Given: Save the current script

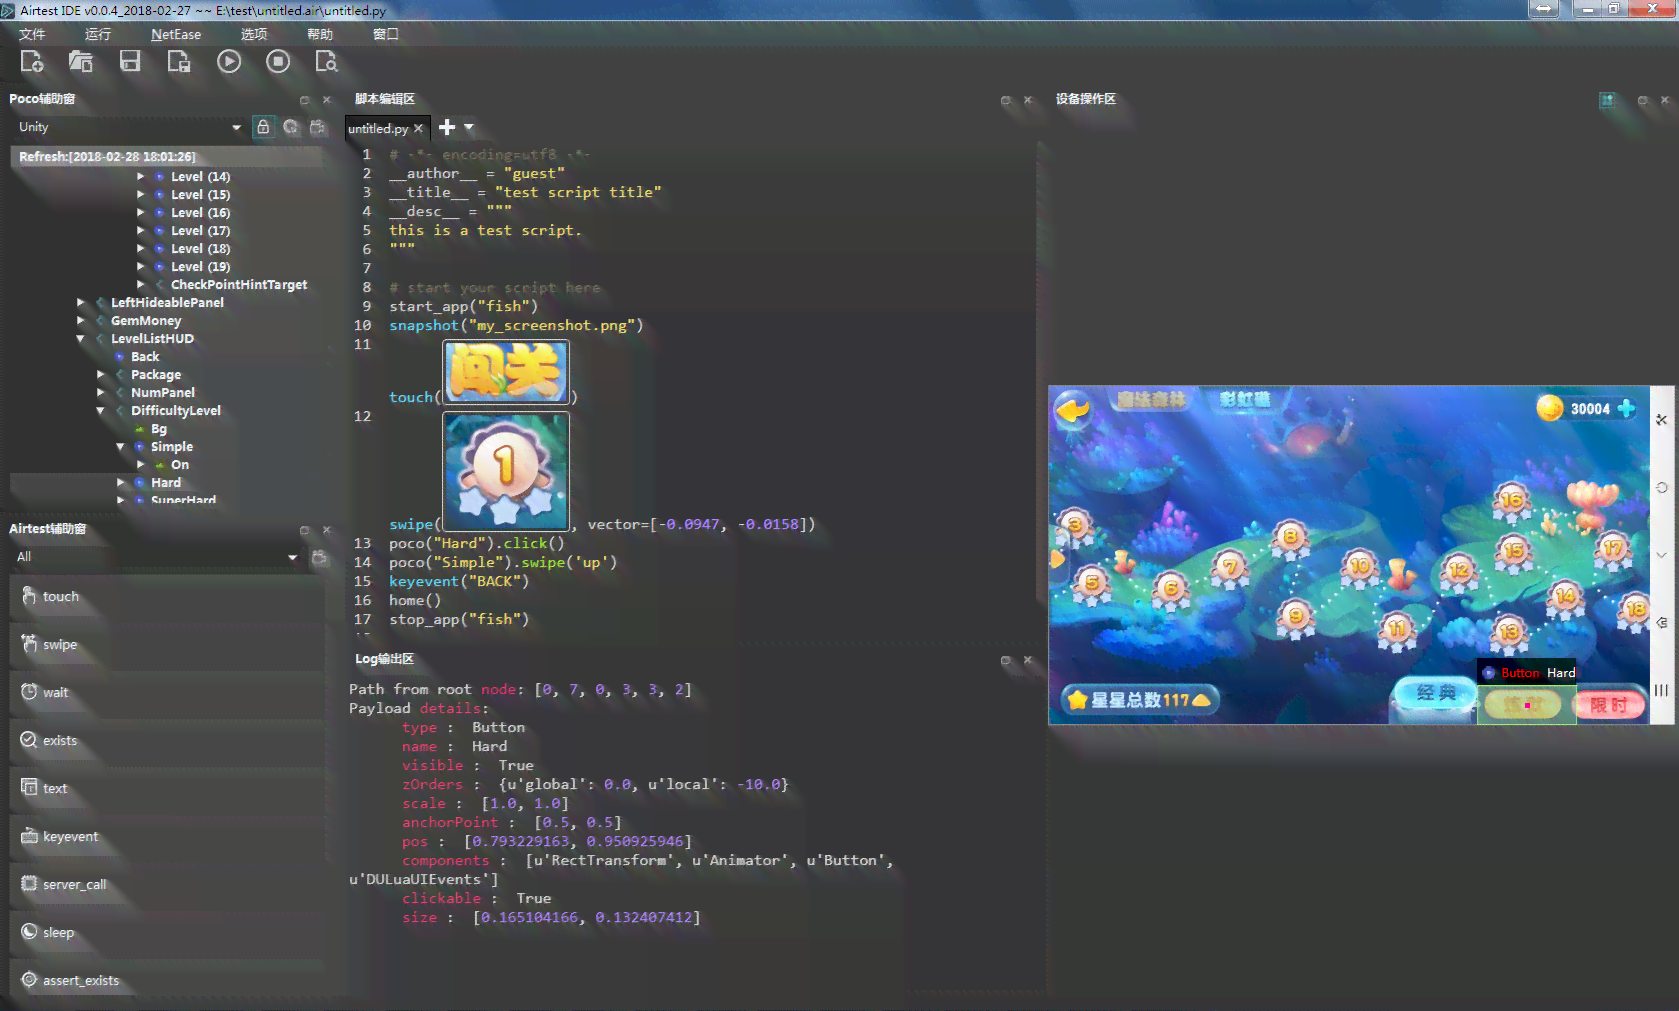Looking at the screenshot, I should pyautogui.click(x=130, y=62).
